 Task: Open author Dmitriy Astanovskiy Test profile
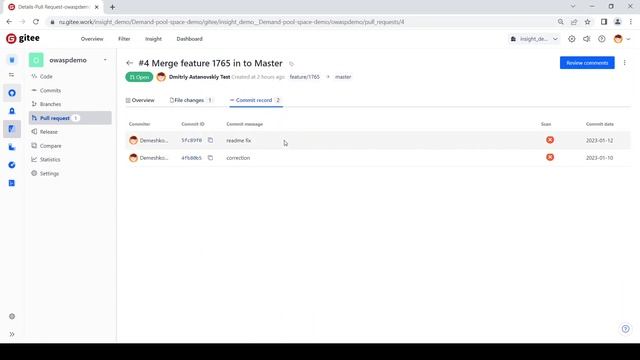[199, 77]
